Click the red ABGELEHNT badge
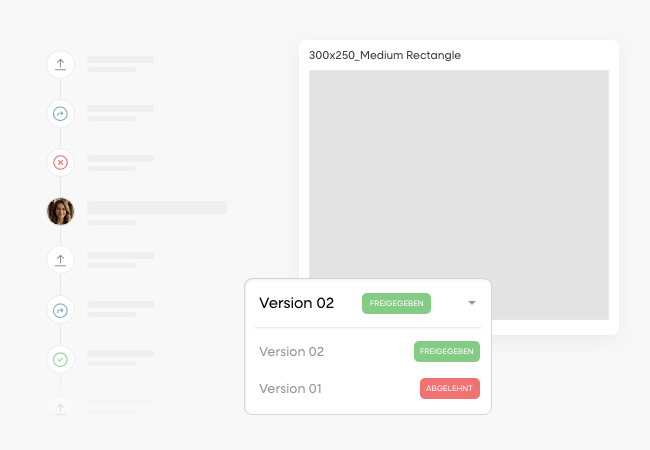The image size is (650, 450). click(x=450, y=389)
